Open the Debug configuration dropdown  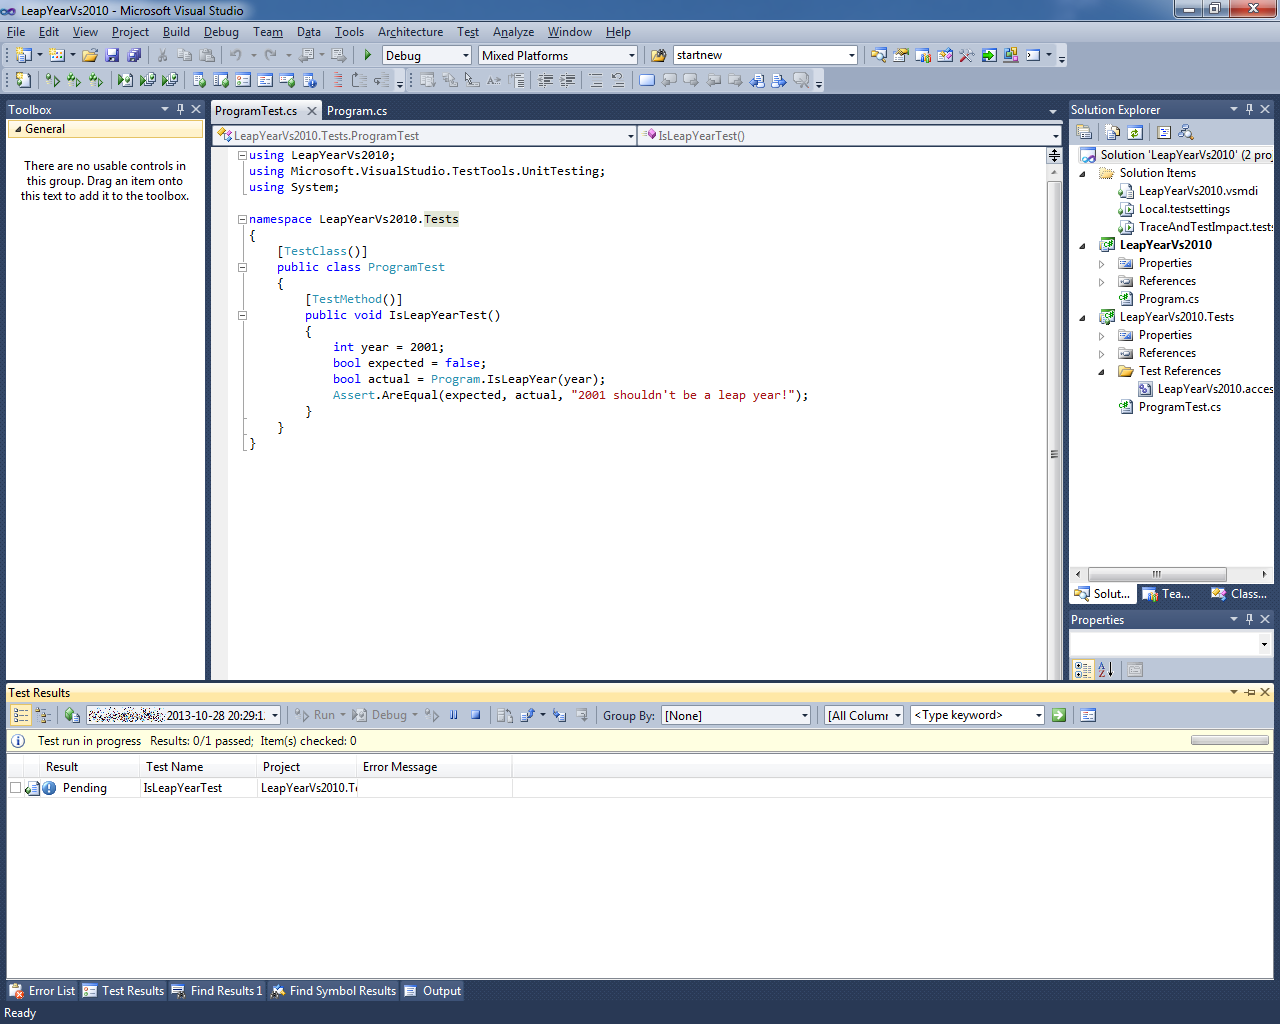pos(427,55)
